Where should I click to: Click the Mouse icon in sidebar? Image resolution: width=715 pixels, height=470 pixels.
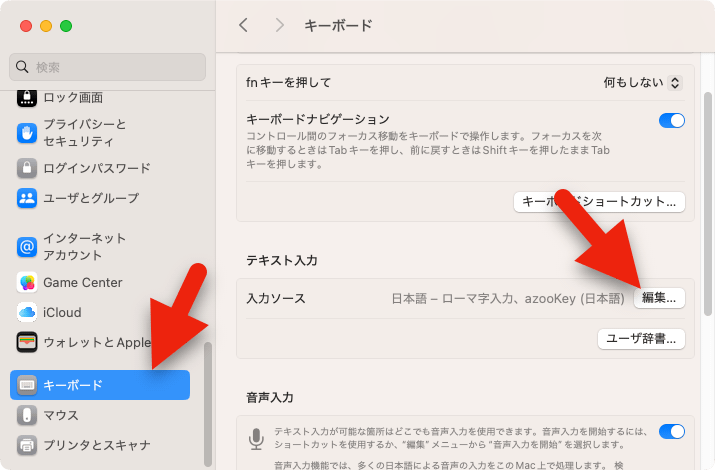pyautogui.click(x=27, y=415)
